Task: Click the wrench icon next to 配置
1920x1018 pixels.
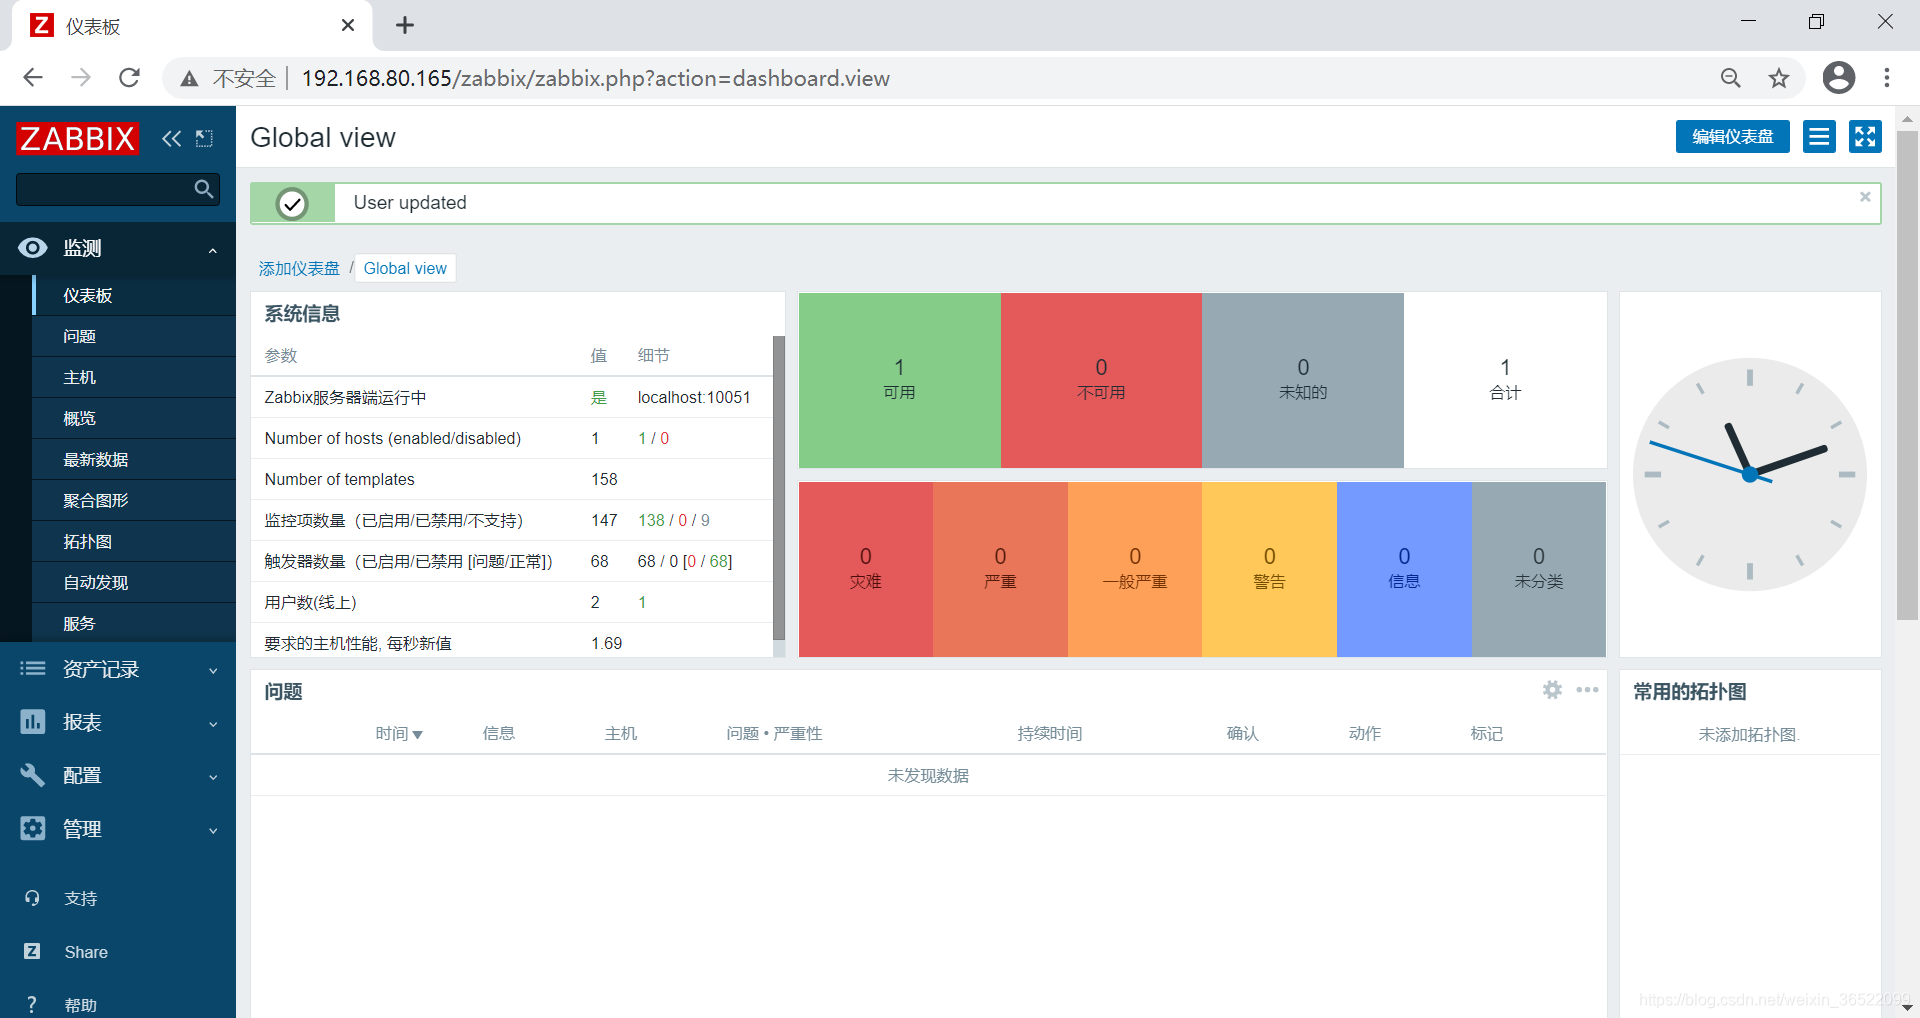Action: (x=32, y=775)
